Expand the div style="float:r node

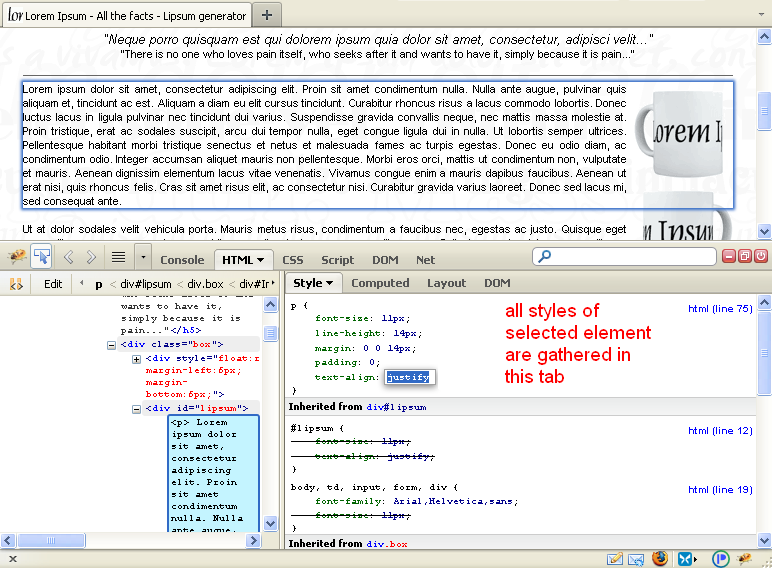coord(136,359)
